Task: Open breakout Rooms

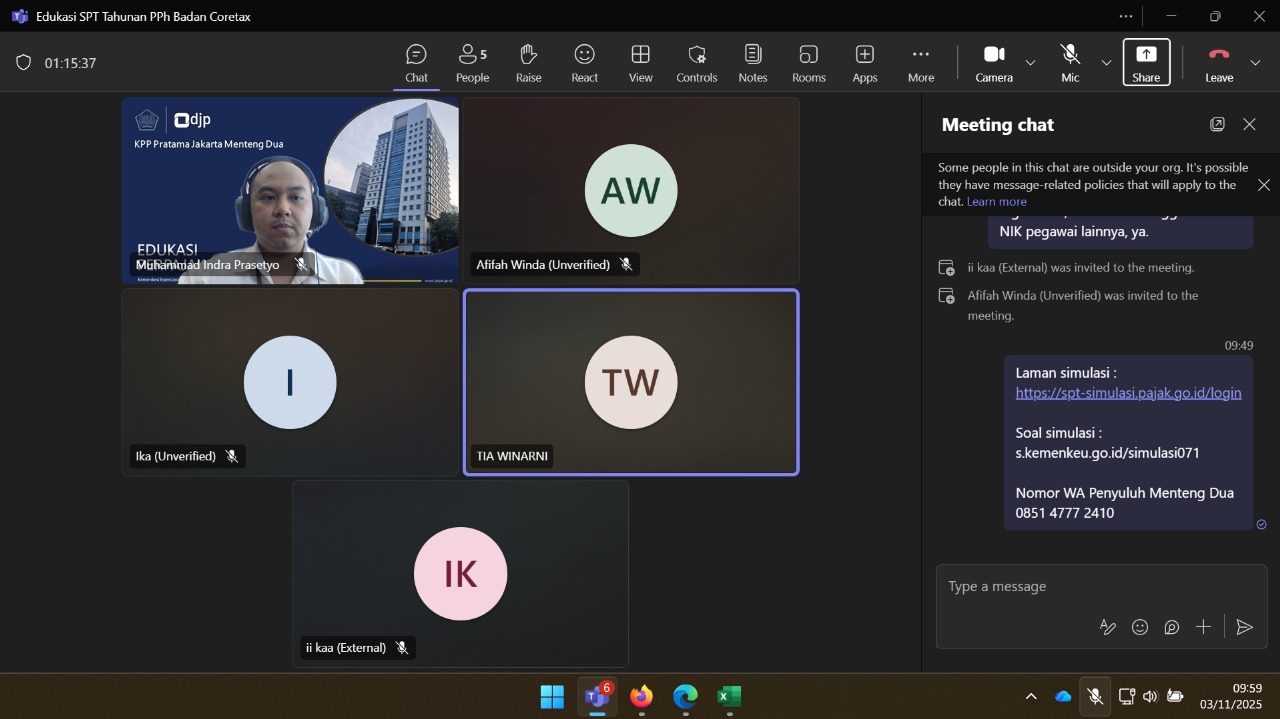Action: pos(808,63)
